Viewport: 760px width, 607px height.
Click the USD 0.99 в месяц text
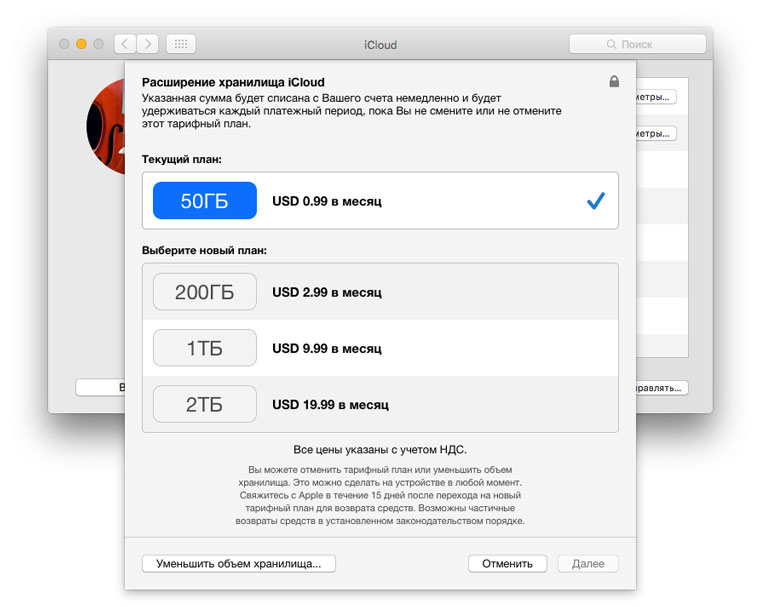tap(327, 201)
